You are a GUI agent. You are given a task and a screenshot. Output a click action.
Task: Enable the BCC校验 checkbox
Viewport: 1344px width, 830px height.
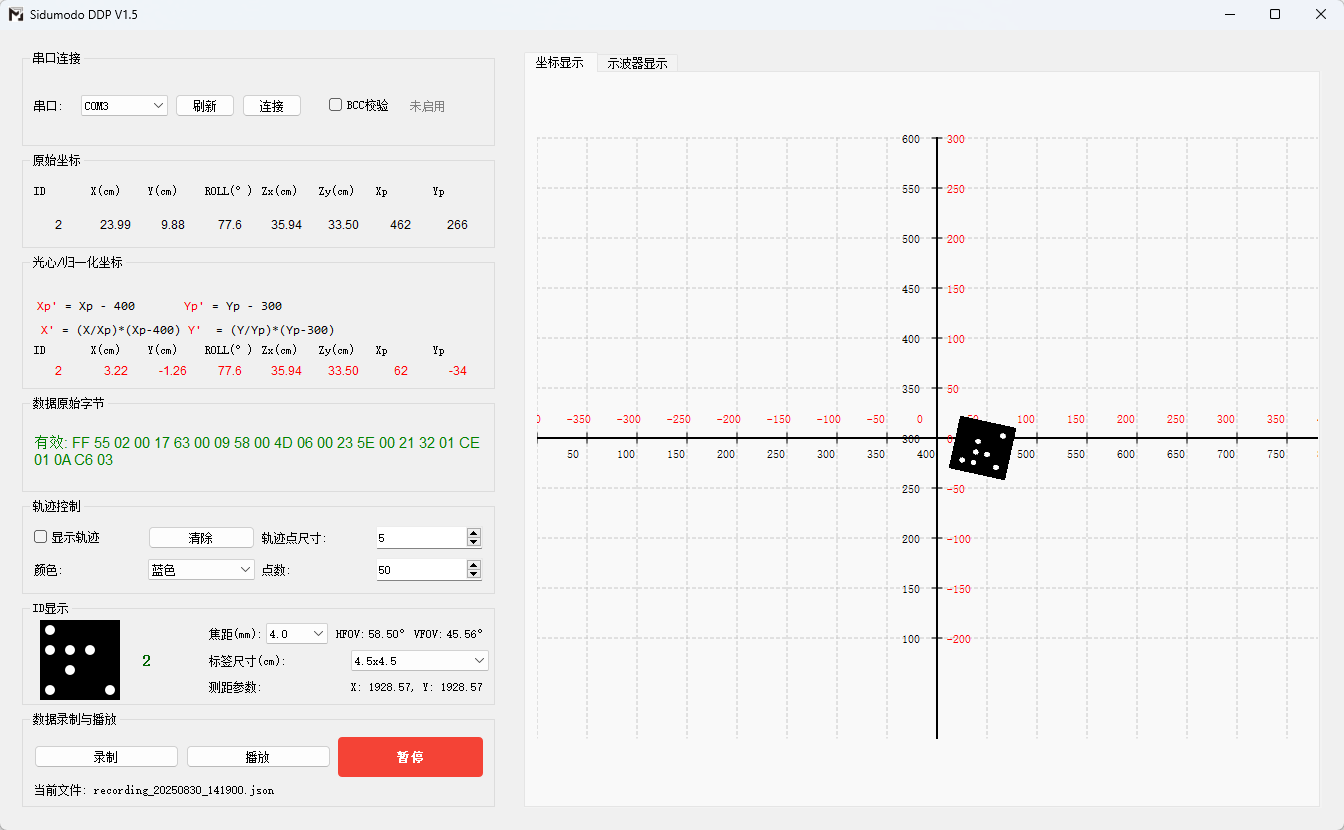click(x=336, y=105)
